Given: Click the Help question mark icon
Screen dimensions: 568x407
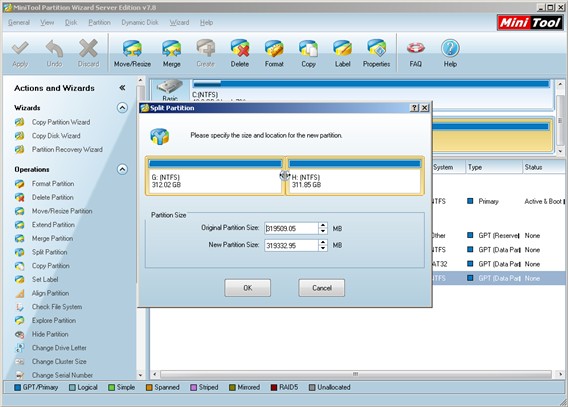Looking at the screenshot, I should [450, 54].
